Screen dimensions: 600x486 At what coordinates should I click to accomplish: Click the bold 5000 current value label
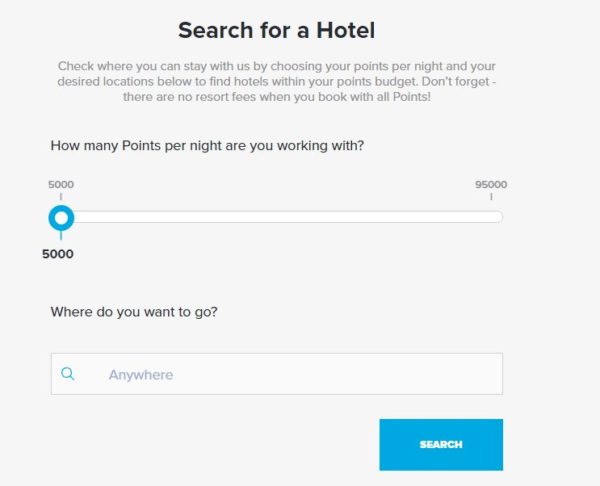(58, 254)
